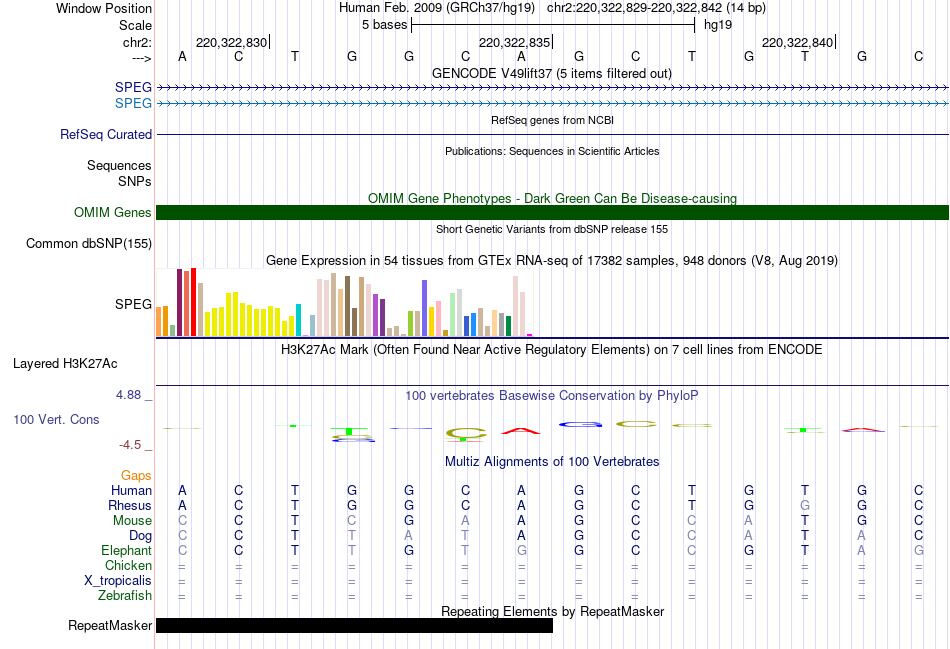Screen dimensions: 950x649
Task: Click the RefSeq genes from NCBI title
Action: [552, 120]
